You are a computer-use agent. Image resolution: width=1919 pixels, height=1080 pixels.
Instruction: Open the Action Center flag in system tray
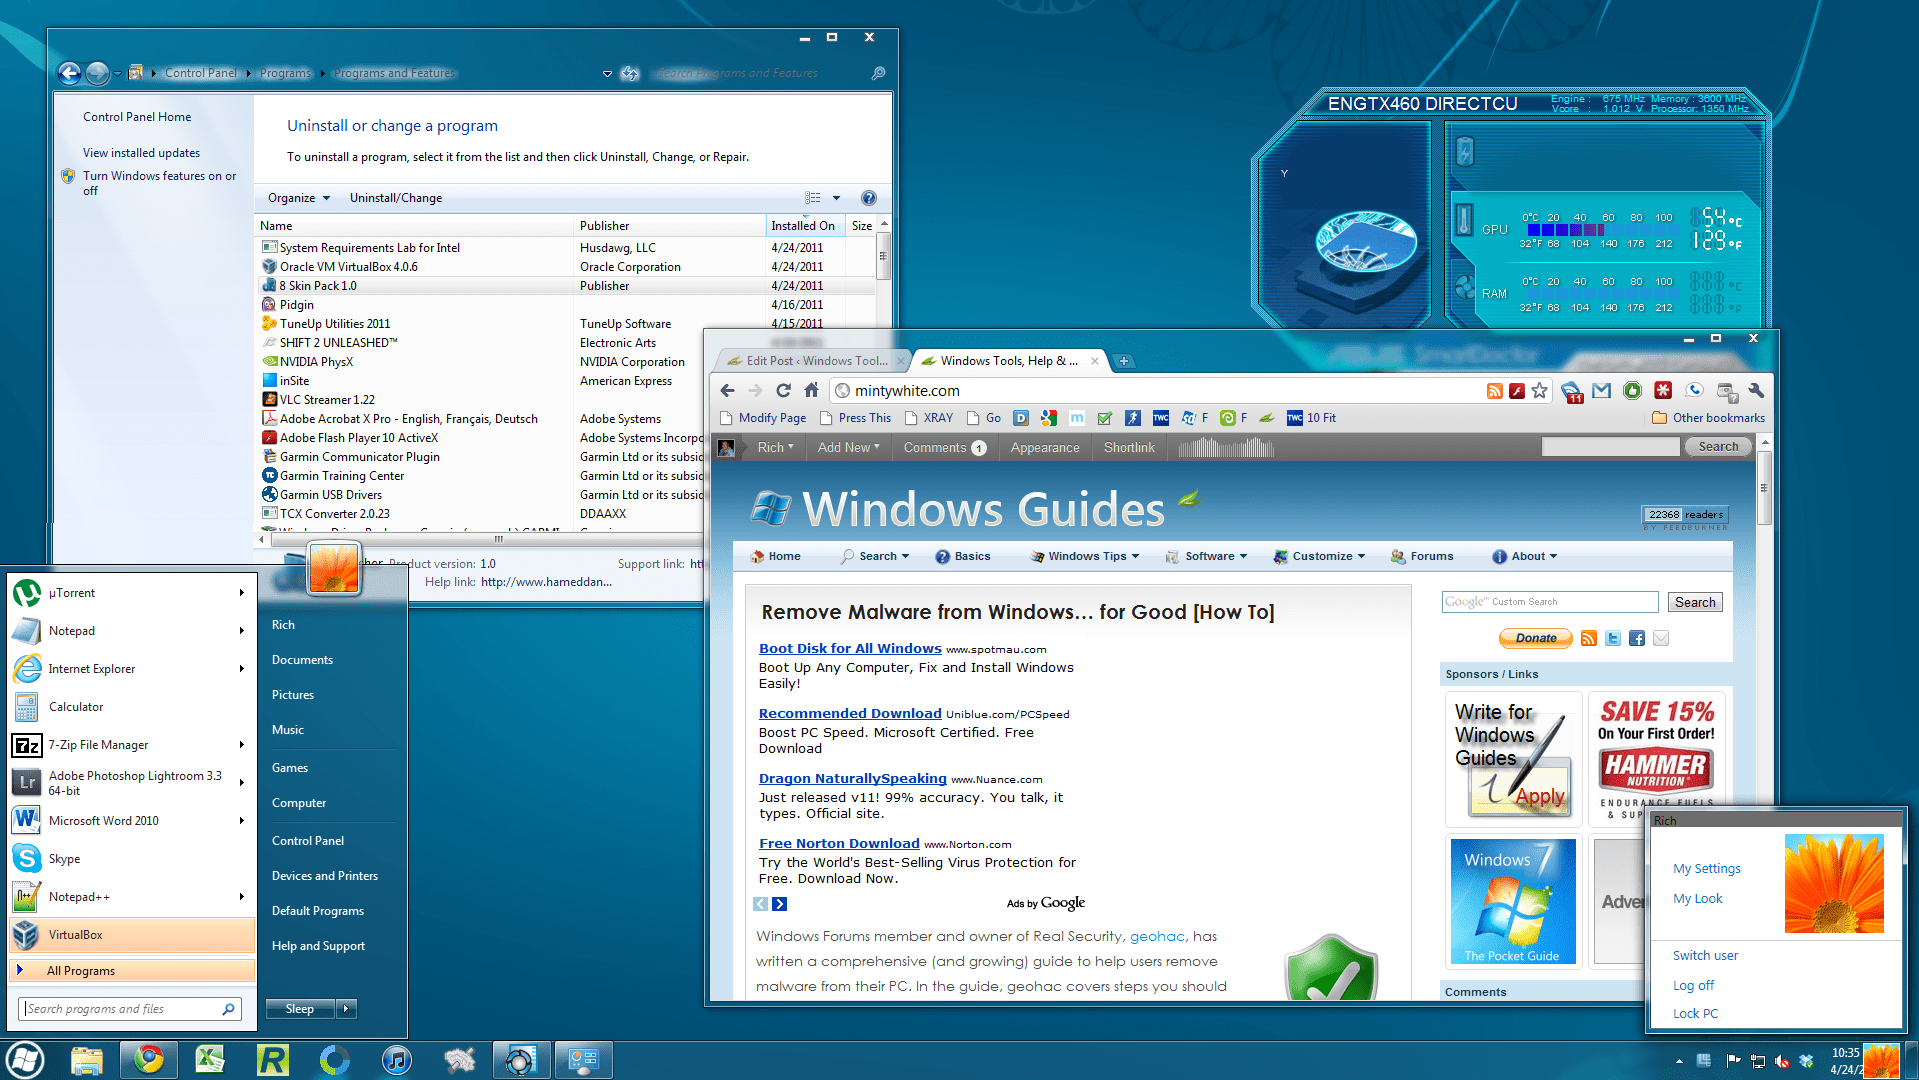(x=1733, y=1061)
